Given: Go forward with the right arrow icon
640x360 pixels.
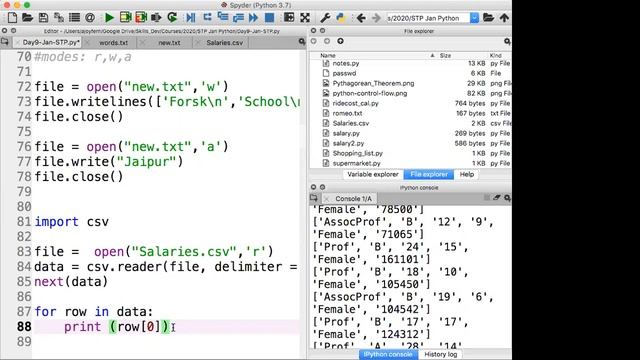Looking at the screenshot, I should (x=376, y=18).
